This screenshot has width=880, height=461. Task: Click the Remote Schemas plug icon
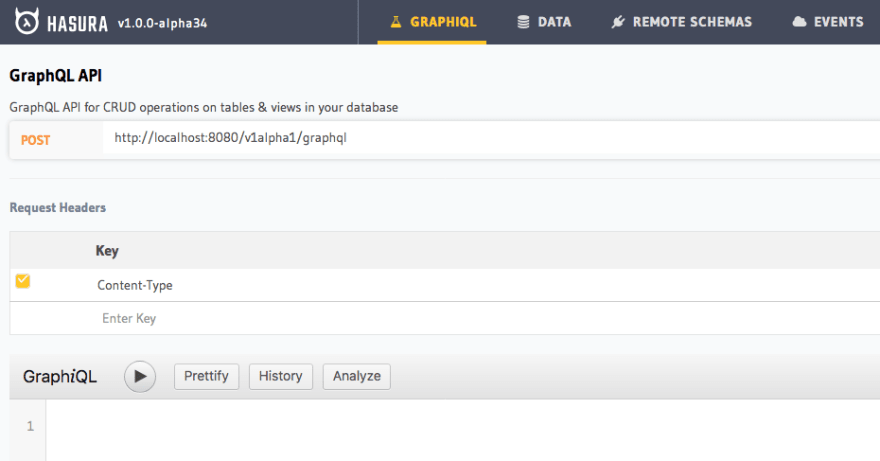pyautogui.click(x=618, y=22)
